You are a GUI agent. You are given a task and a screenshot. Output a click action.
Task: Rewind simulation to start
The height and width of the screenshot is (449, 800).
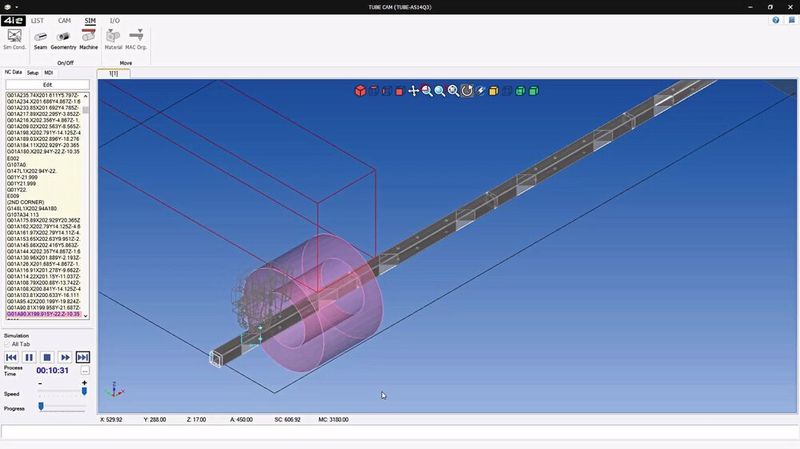tap(11, 357)
